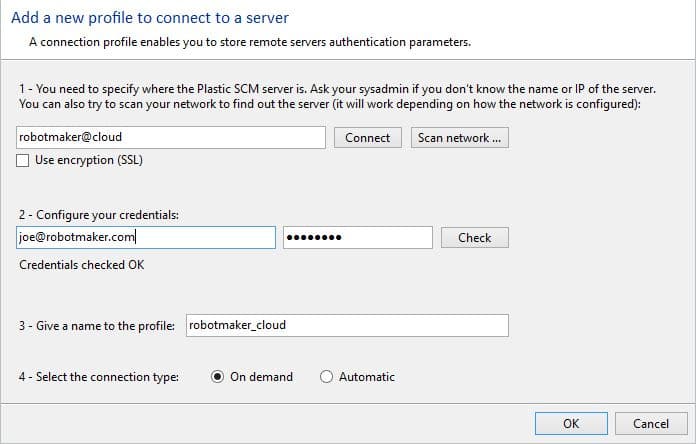Click into the masked password field
This screenshot has width=696, height=444.
click(x=357, y=237)
